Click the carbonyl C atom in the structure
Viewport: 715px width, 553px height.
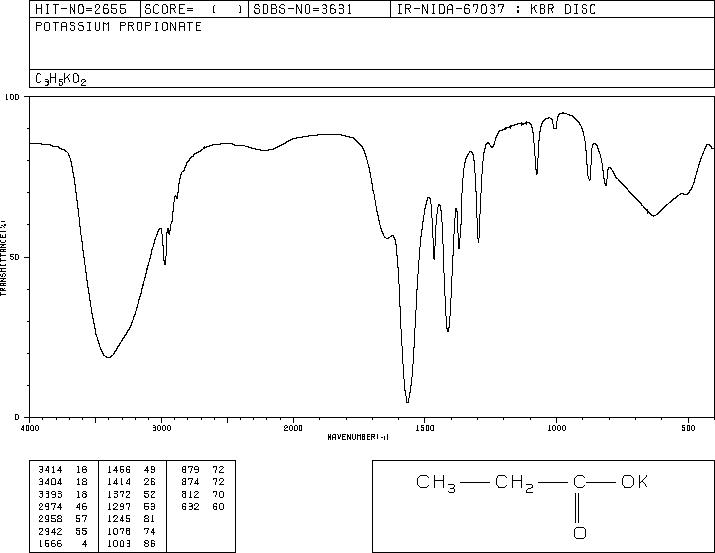pos(579,481)
